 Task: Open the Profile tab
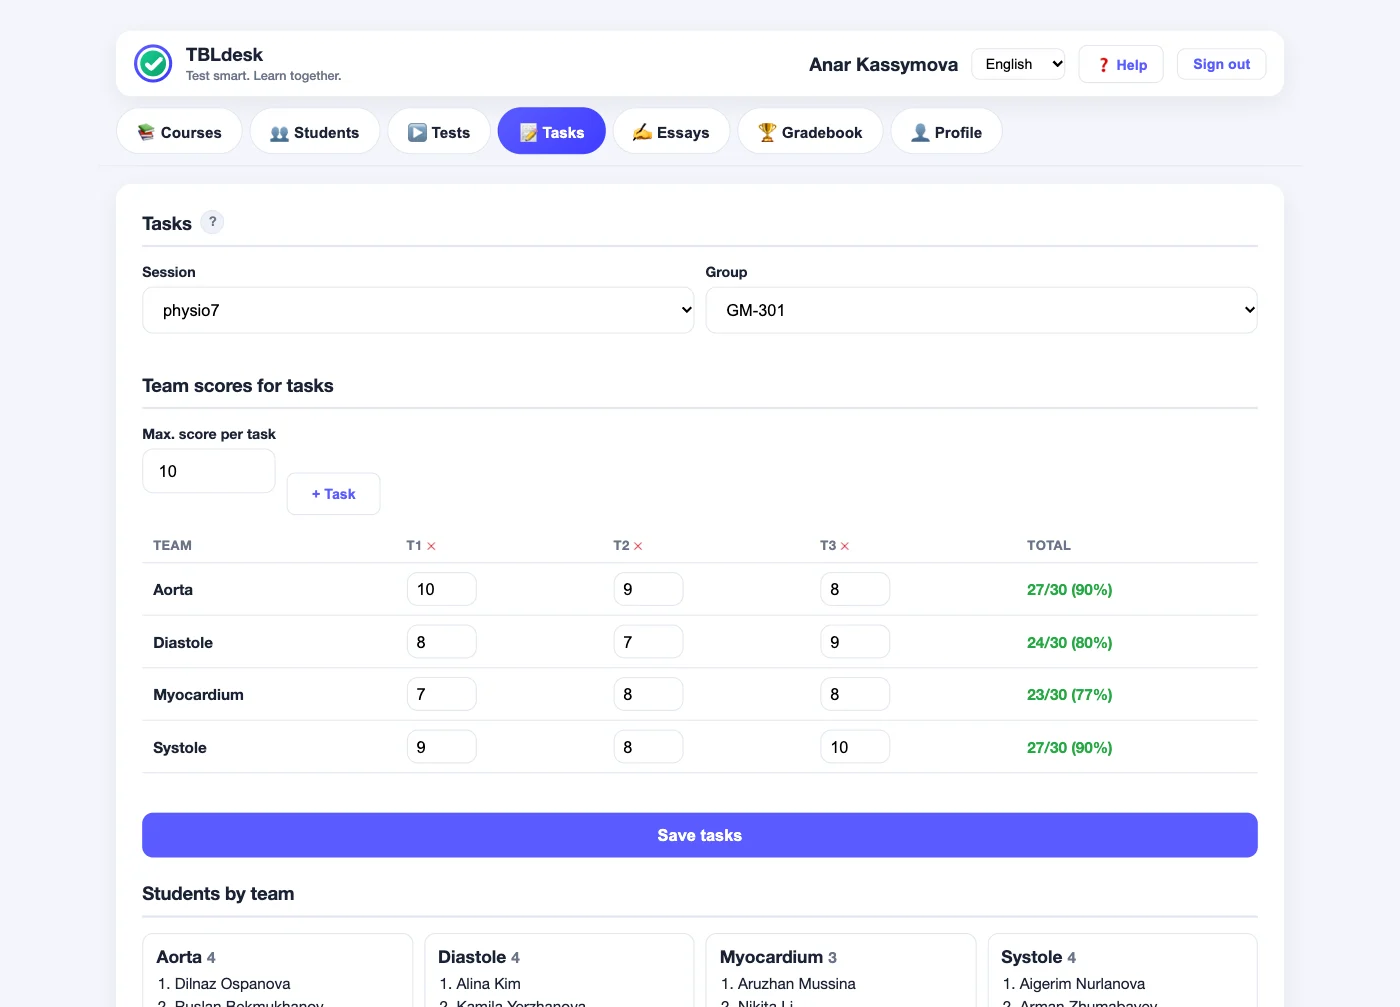click(946, 132)
